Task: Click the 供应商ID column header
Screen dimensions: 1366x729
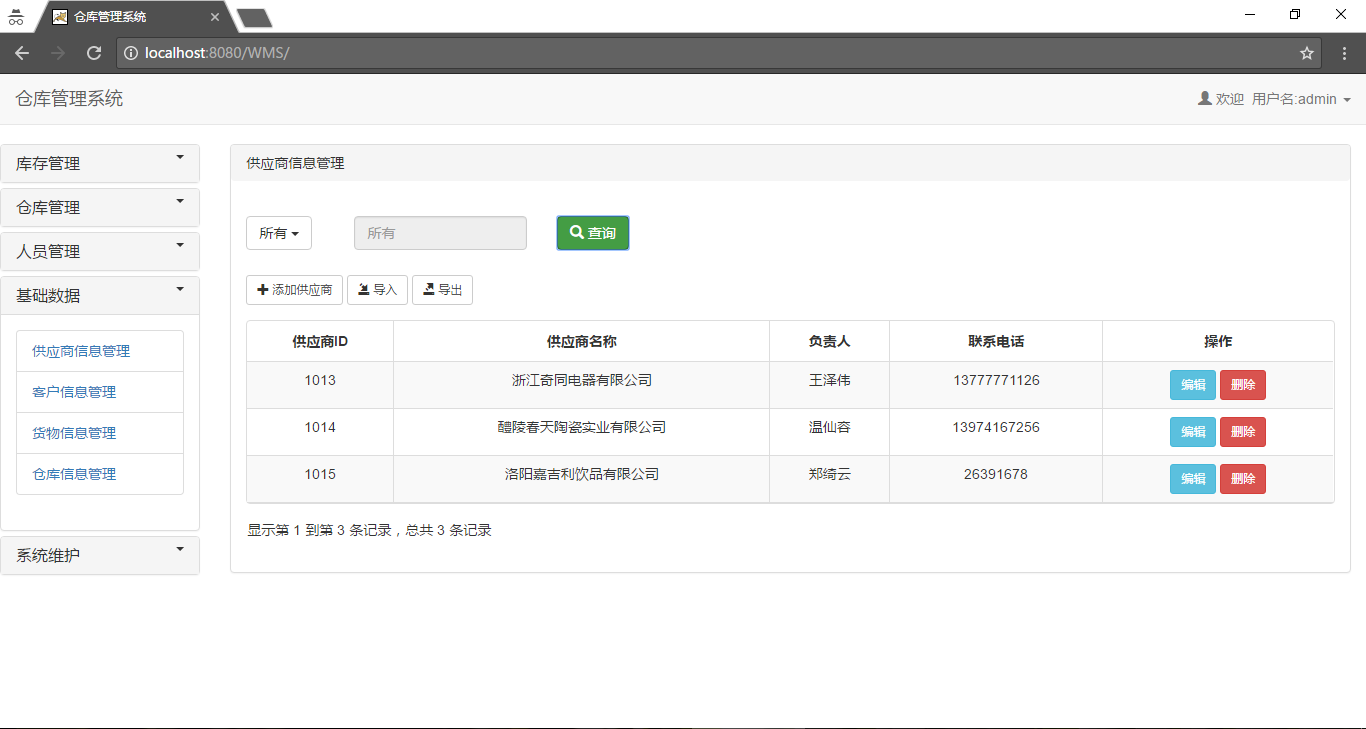Action: pyautogui.click(x=320, y=341)
